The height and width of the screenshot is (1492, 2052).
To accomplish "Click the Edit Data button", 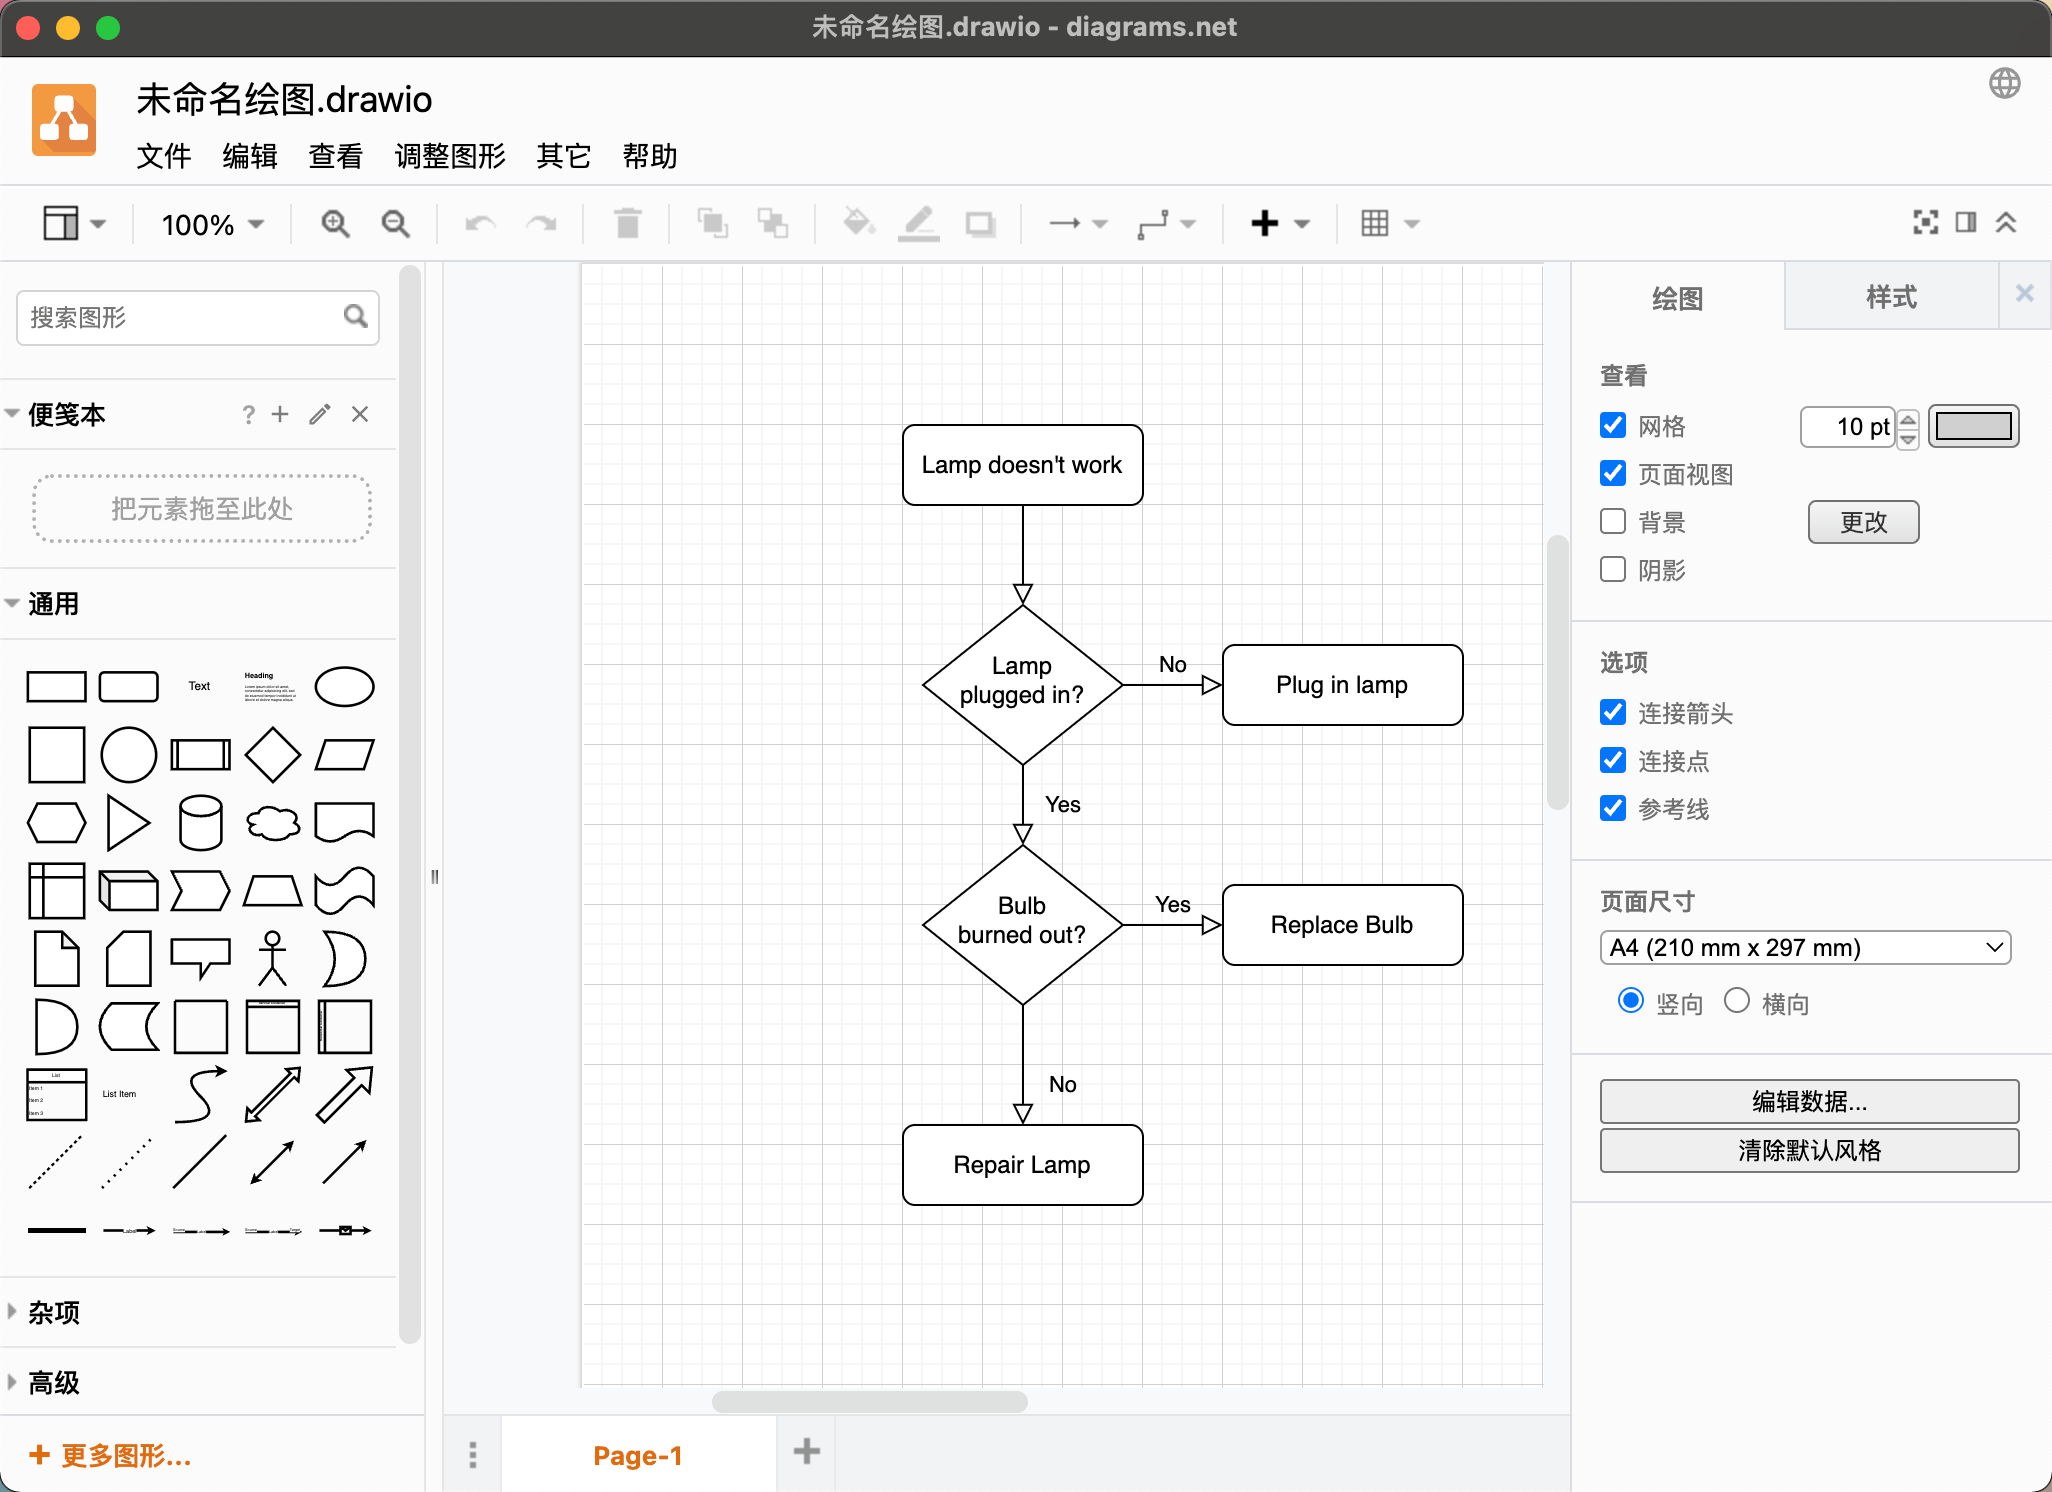I will point(1809,1101).
